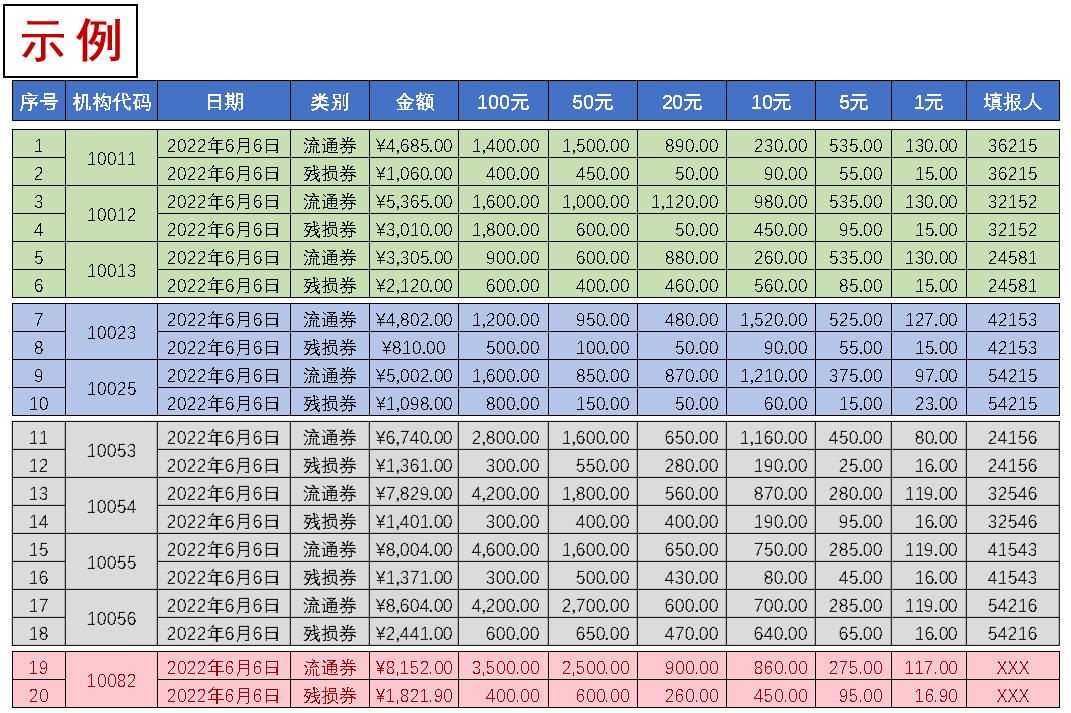Viewport: 1071px width, 713px height.
Task: Select the amount cell ¥2,441.00
Action: 415,634
